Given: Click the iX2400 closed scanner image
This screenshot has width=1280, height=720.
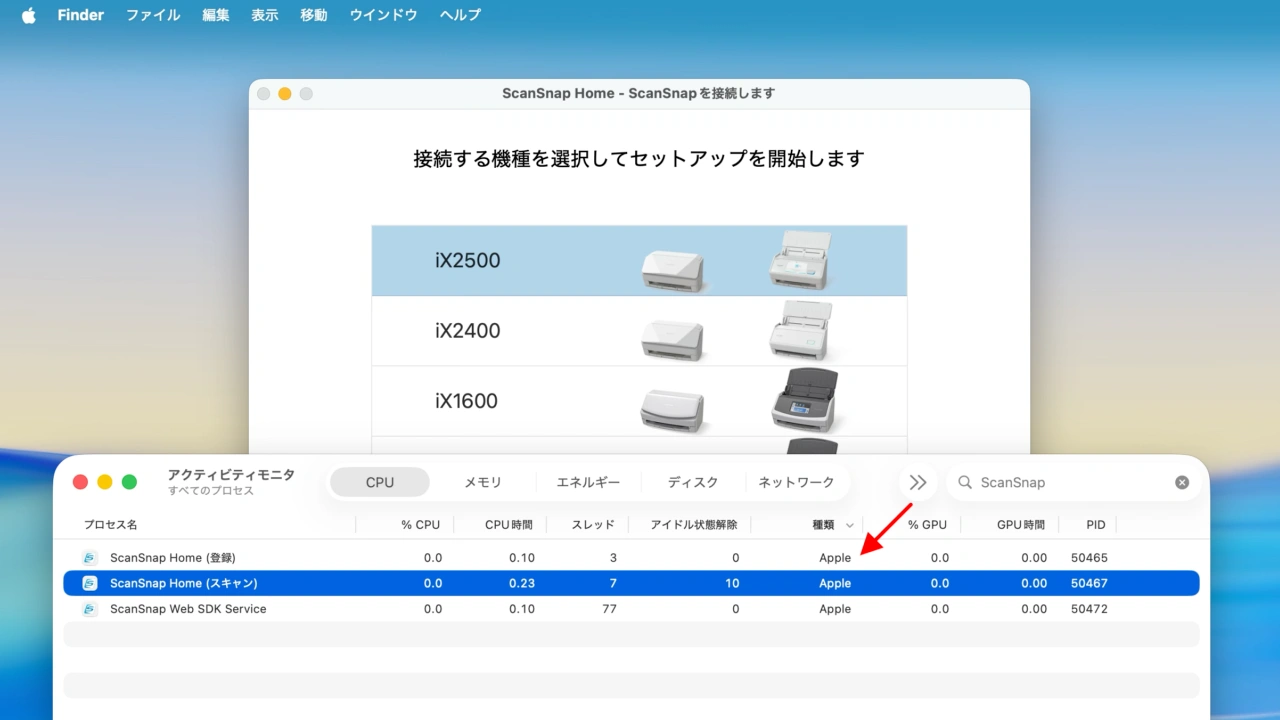Looking at the screenshot, I should (x=672, y=340).
